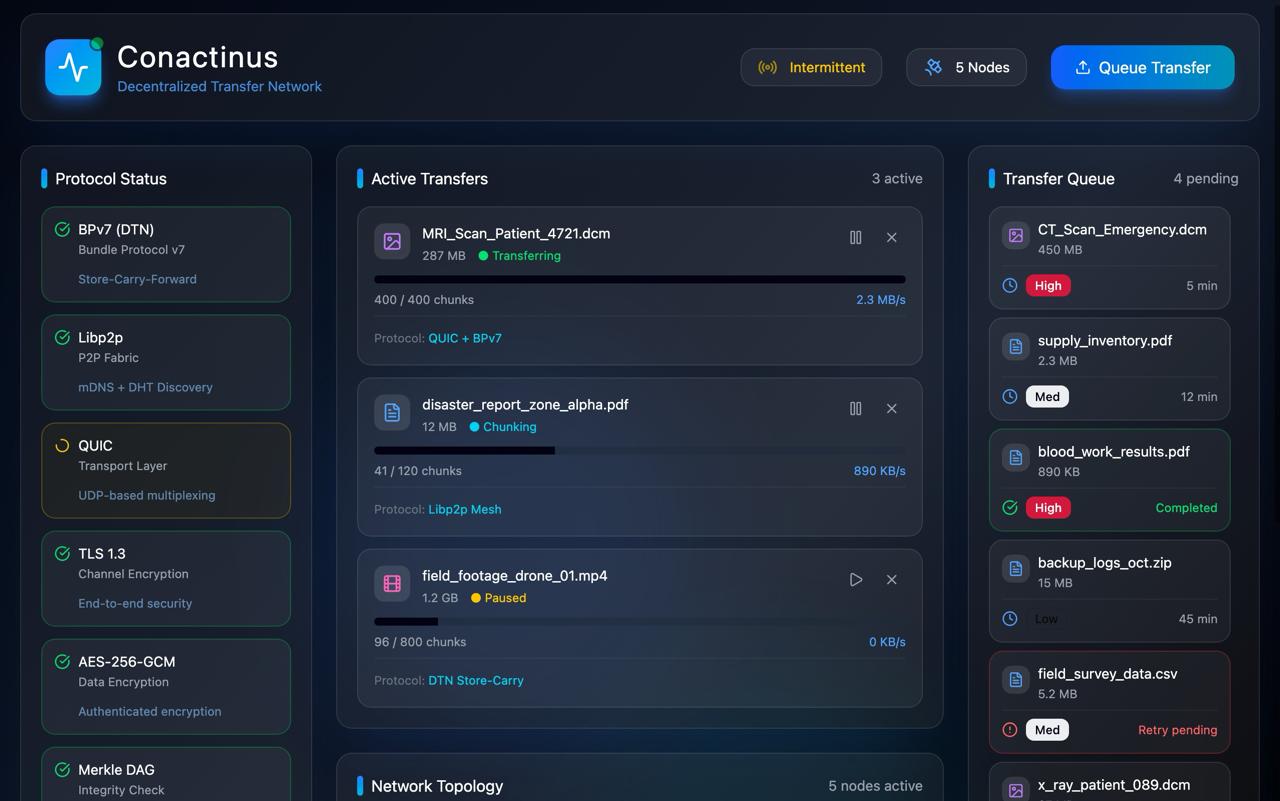Click the 5 Nodes indicator
The height and width of the screenshot is (801, 1280).
tap(966, 67)
